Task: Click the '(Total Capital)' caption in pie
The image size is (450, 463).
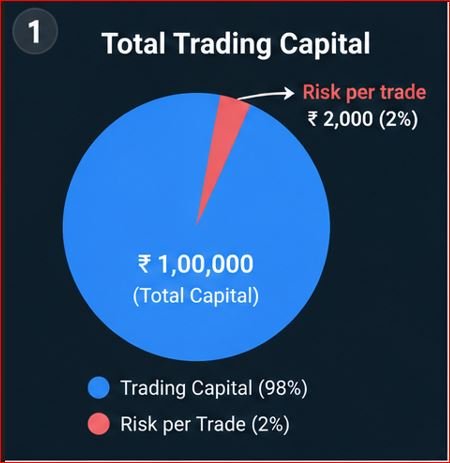Action: (196, 296)
